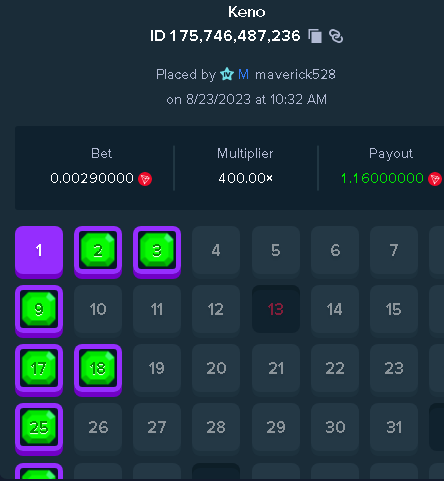
Task: Click the Tron coin icon beside Bet amount
Action: coord(145,179)
